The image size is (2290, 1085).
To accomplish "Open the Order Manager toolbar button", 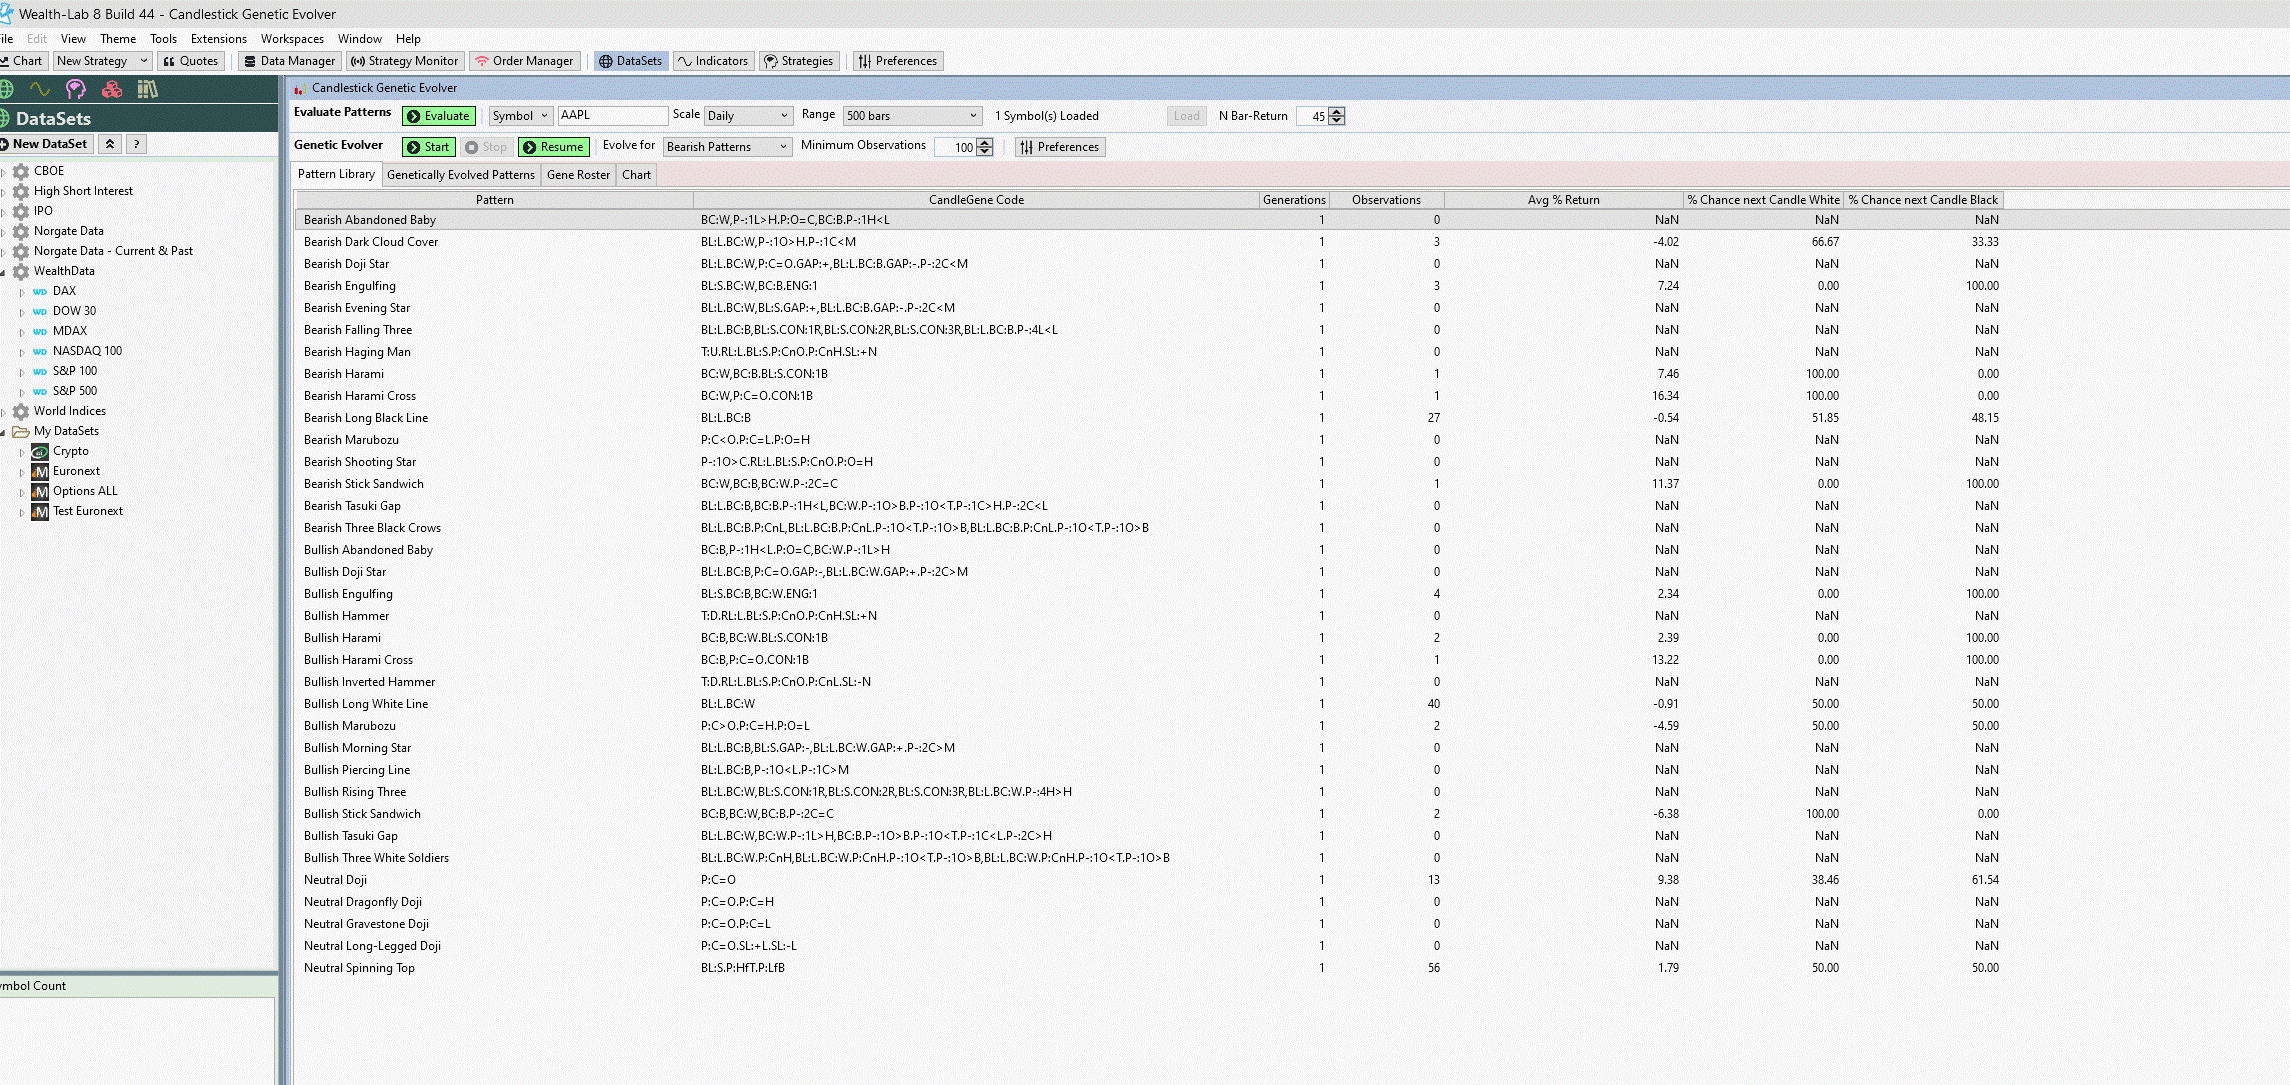I will coord(524,61).
